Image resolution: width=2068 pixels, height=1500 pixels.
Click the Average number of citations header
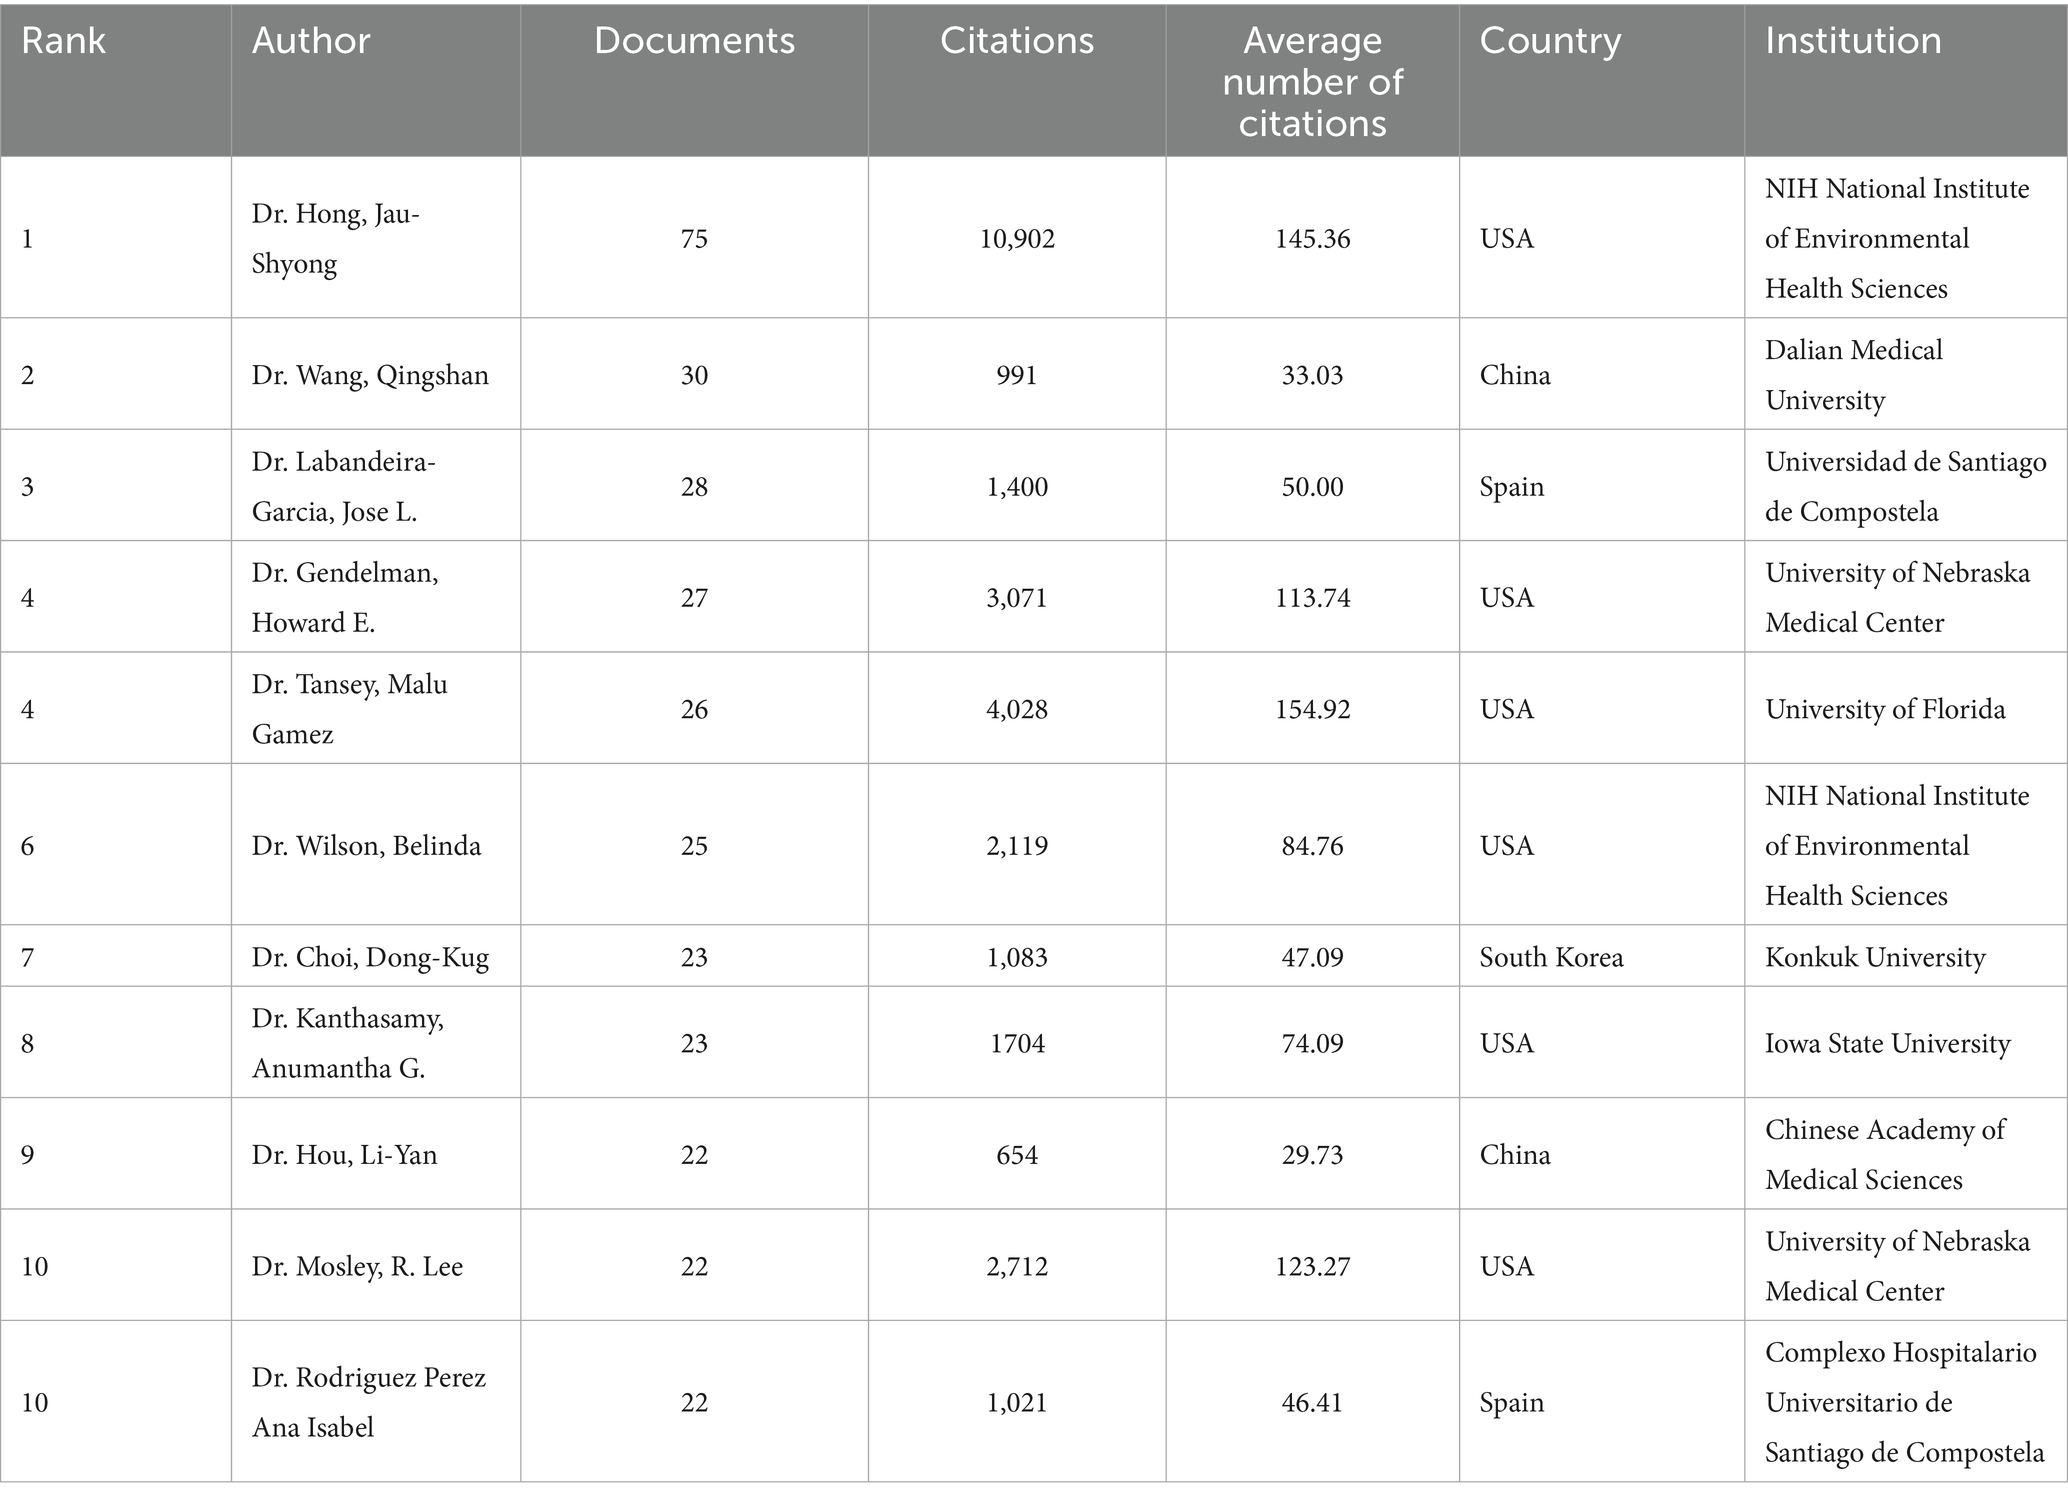coord(1312,82)
